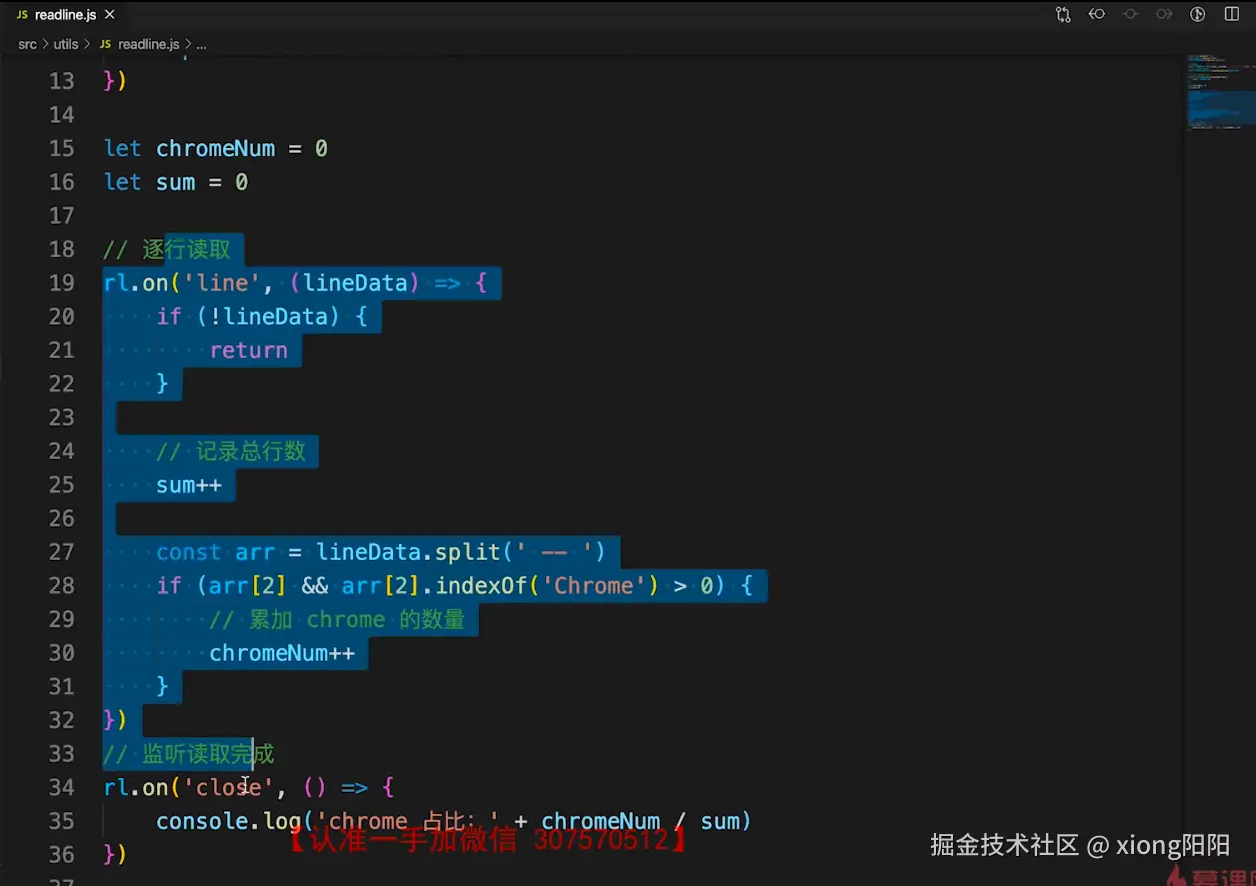Open the circular git branch icon
Screen dimensions: 1256x886
[x=1198, y=14]
